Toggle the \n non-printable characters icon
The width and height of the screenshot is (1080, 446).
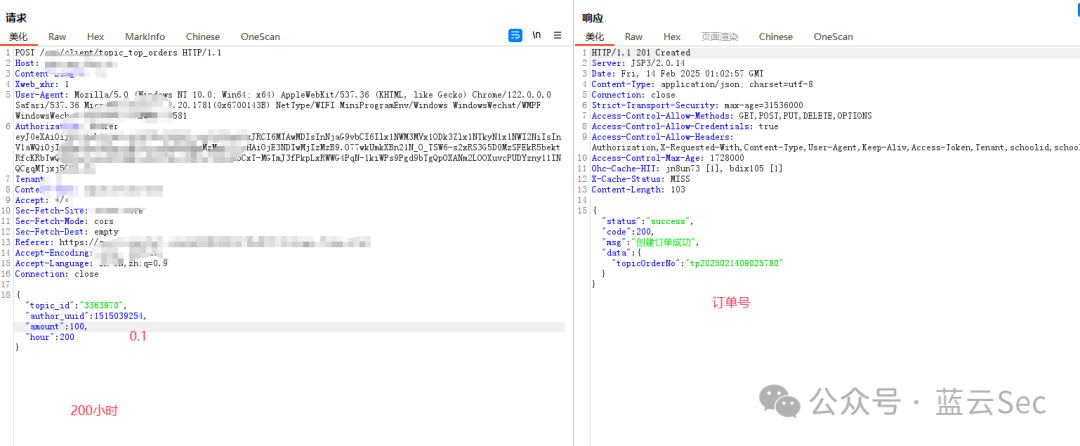coord(537,36)
